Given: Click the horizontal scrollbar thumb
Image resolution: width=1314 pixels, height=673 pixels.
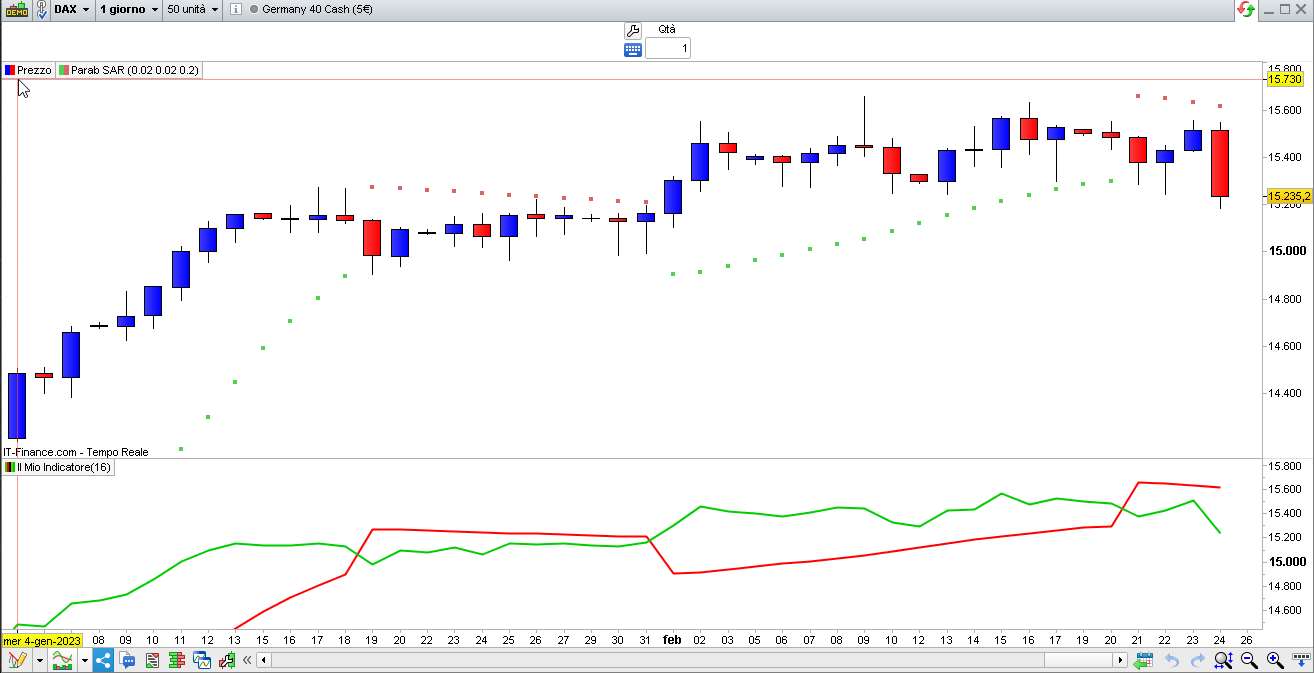Looking at the screenshot, I should 1079,660.
